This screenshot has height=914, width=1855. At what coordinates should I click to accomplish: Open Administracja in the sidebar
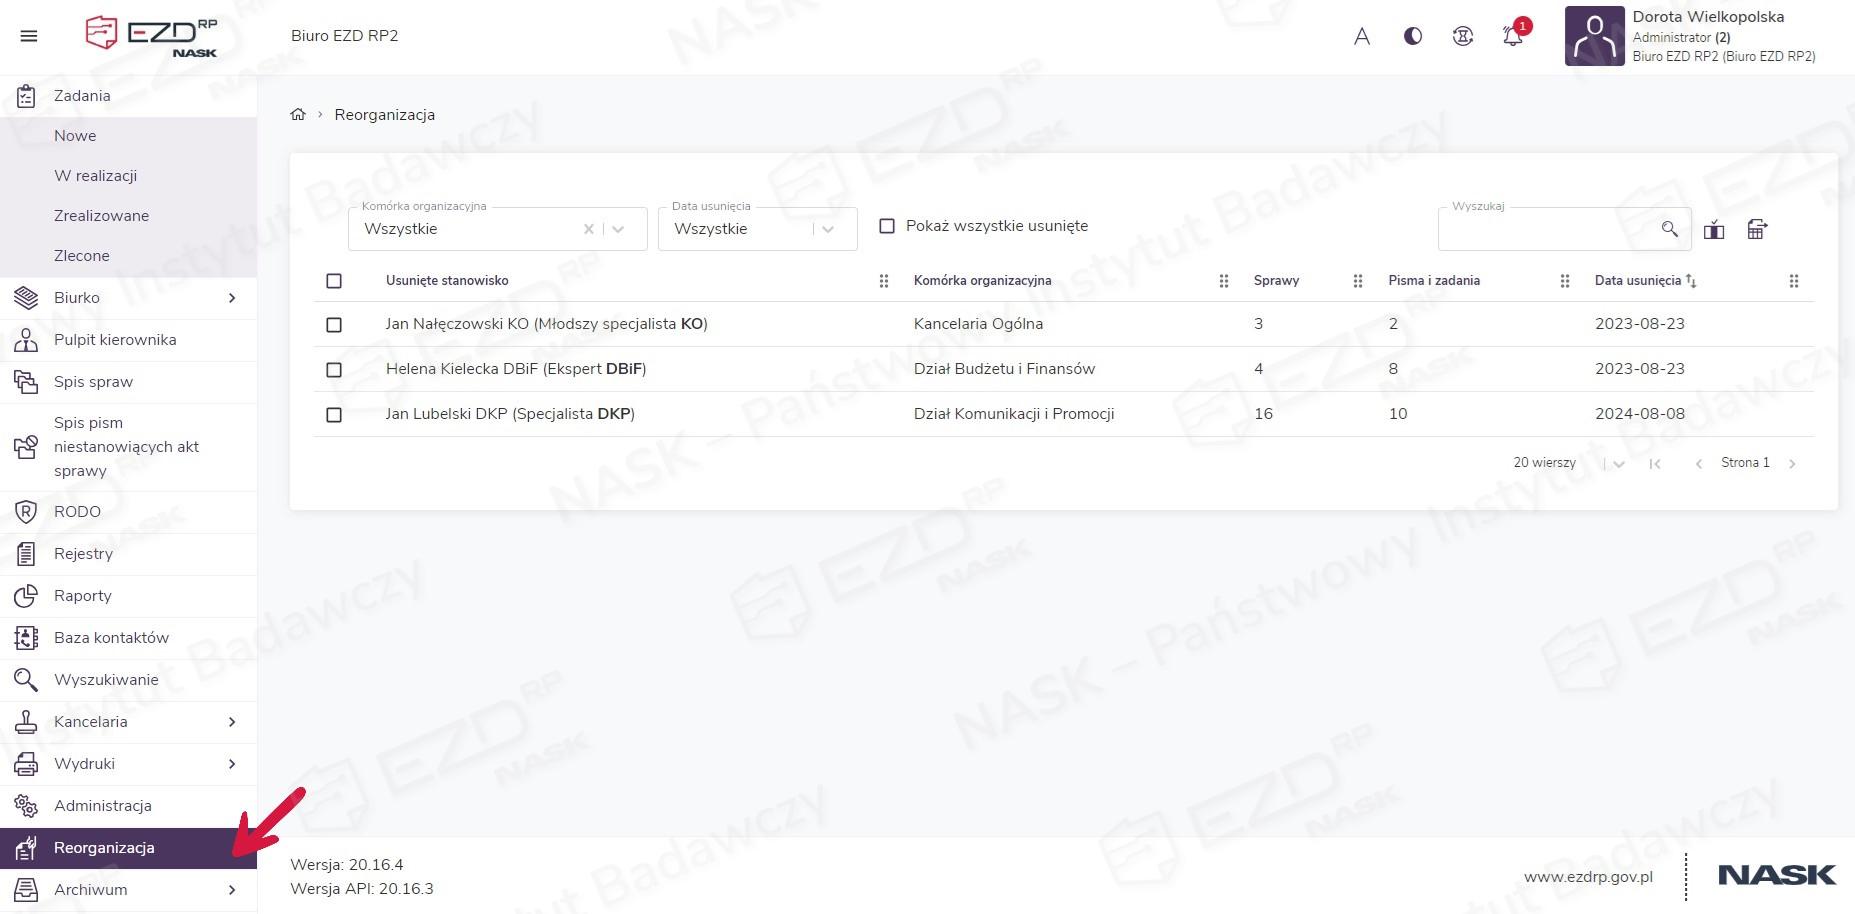(103, 806)
